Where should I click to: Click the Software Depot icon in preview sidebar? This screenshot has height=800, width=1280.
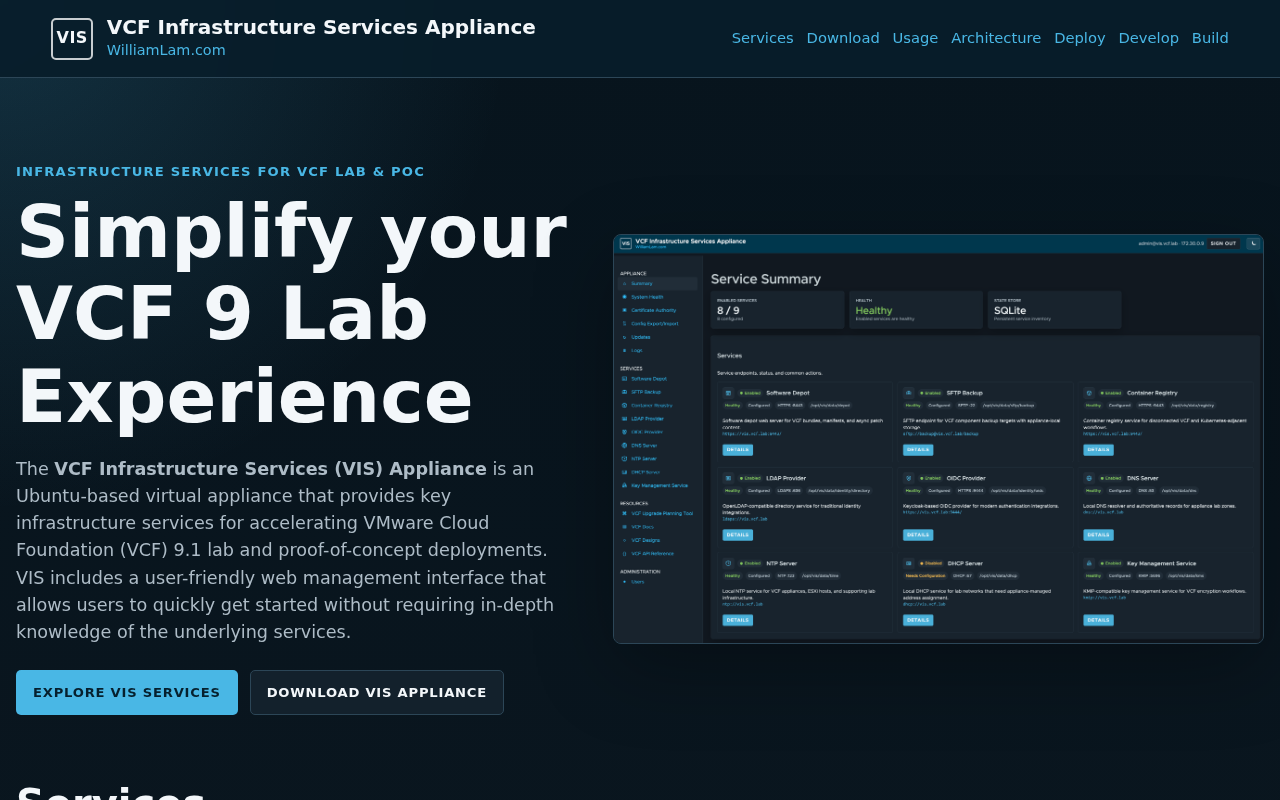tap(624, 379)
